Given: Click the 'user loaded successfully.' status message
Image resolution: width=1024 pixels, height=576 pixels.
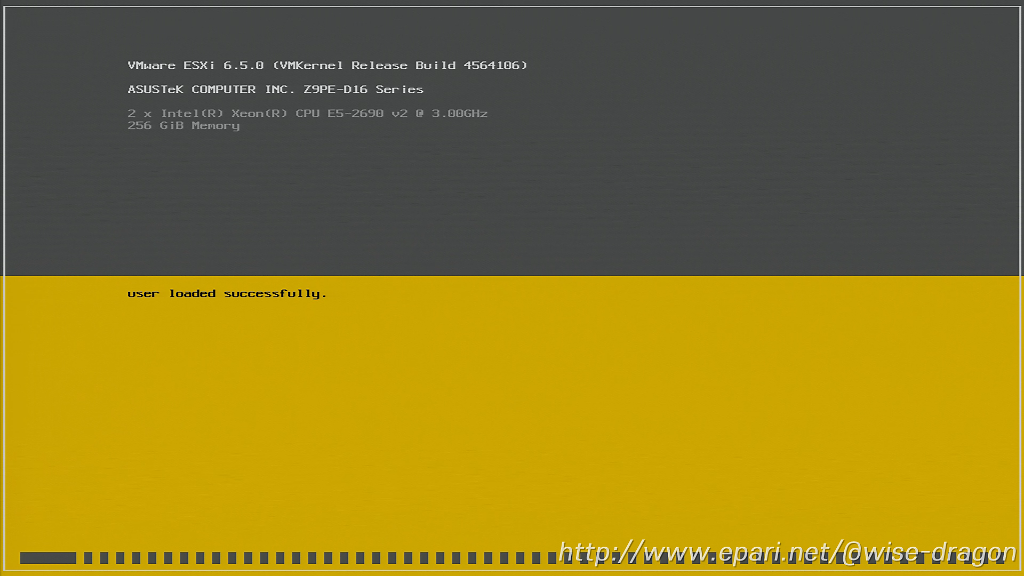Looking at the screenshot, I should [x=227, y=294].
